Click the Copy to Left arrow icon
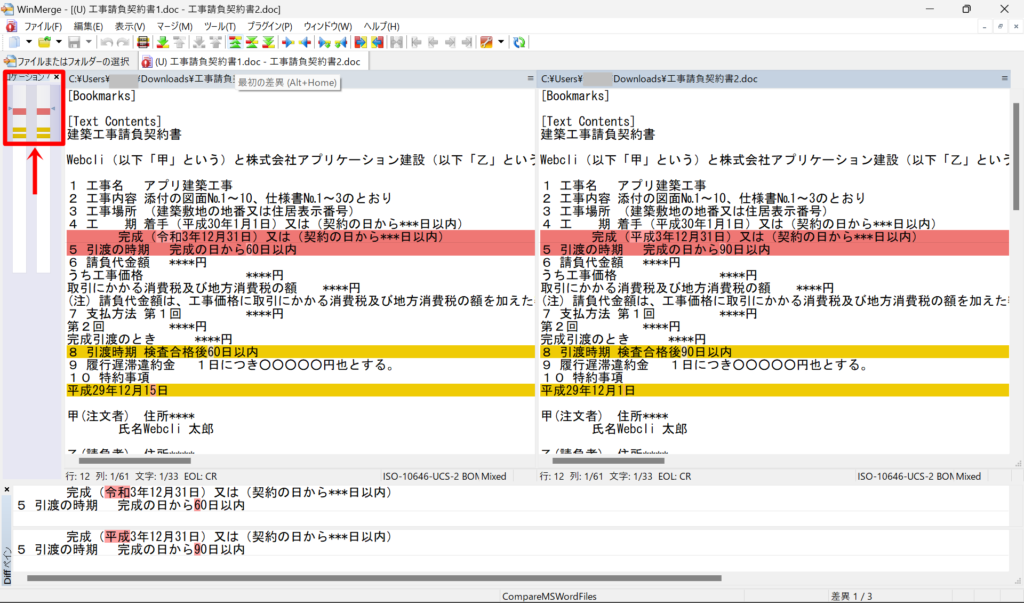This screenshot has width=1024, height=603. (303, 42)
